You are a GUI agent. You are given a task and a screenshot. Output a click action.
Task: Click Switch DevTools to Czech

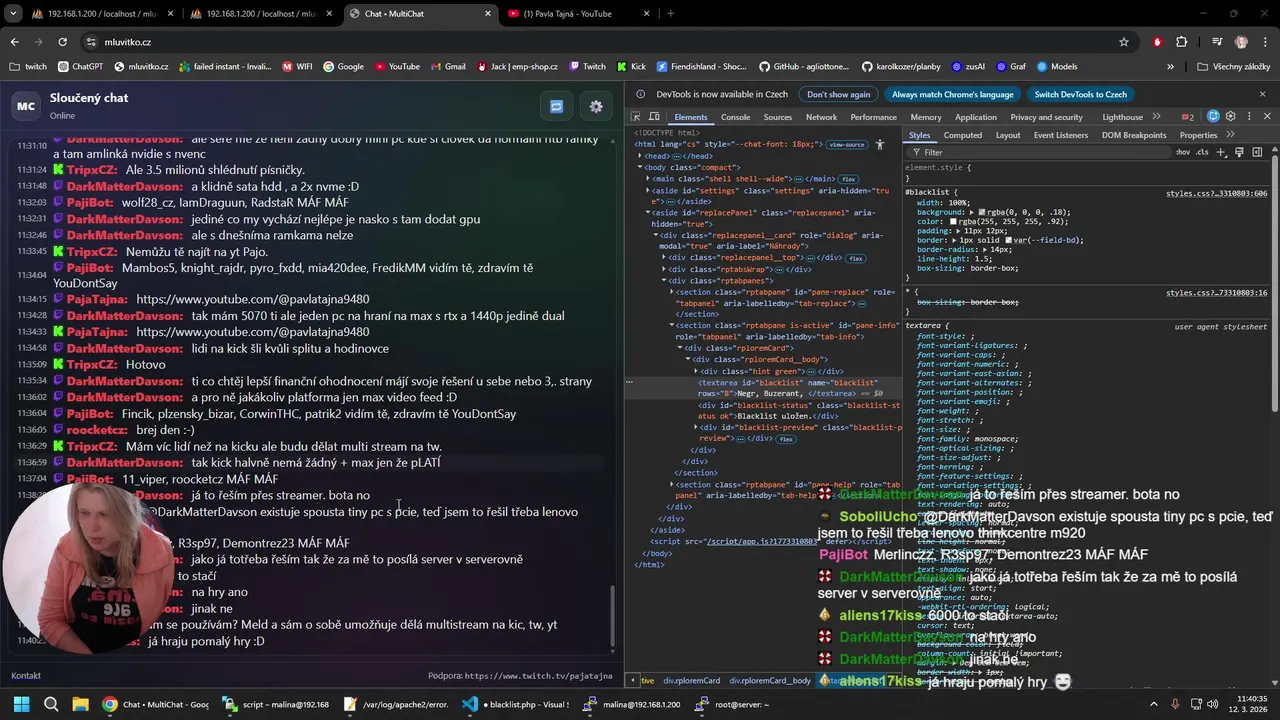click(x=1080, y=94)
